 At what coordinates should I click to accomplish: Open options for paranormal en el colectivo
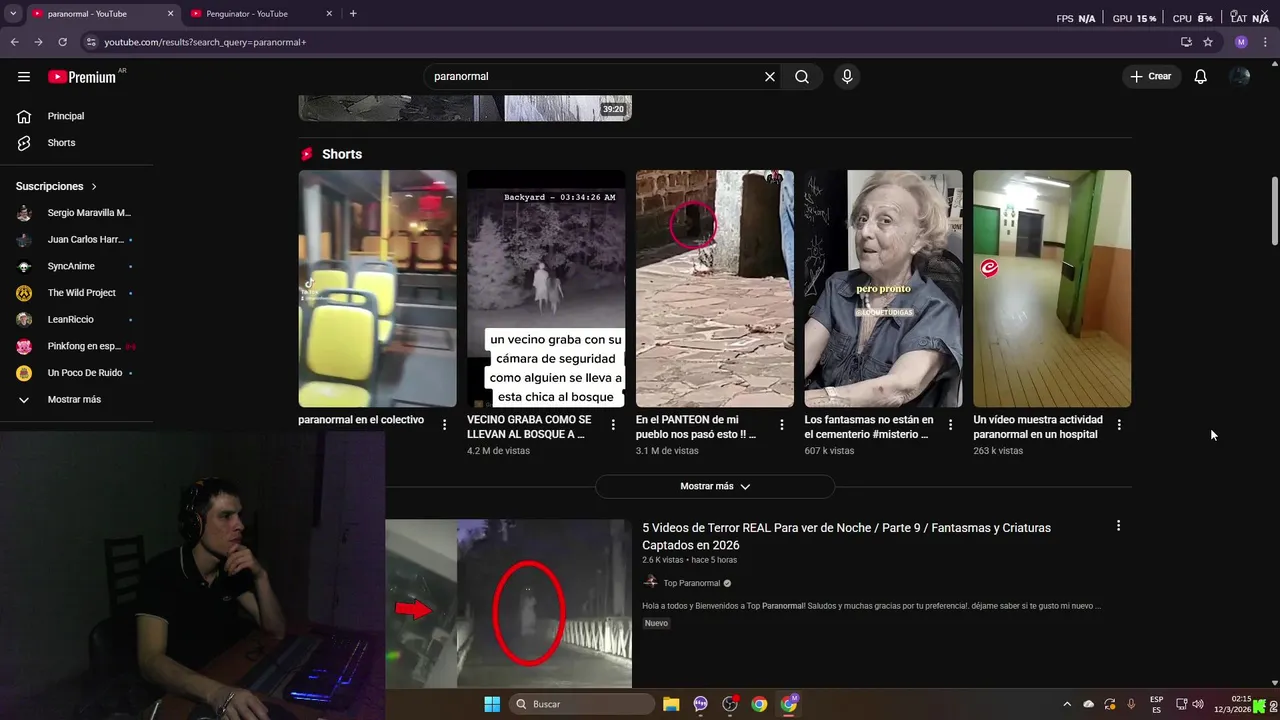(444, 425)
